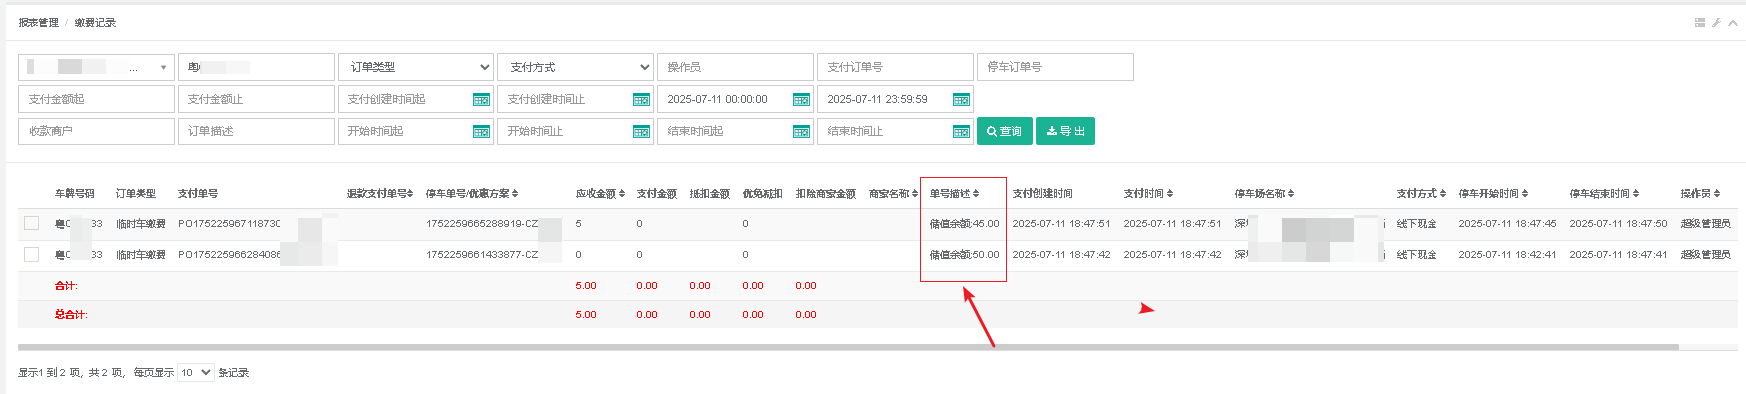Focus the 收款商户 input field
The width and height of the screenshot is (1746, 394).
[x=96, y=131]
